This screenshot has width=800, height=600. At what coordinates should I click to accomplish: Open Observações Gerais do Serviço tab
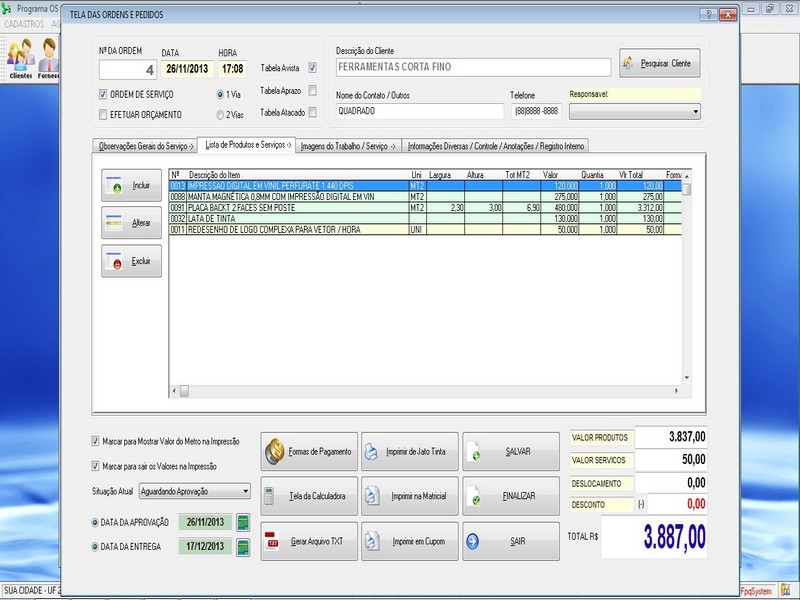pyautogui.click(x=145, y=146)
